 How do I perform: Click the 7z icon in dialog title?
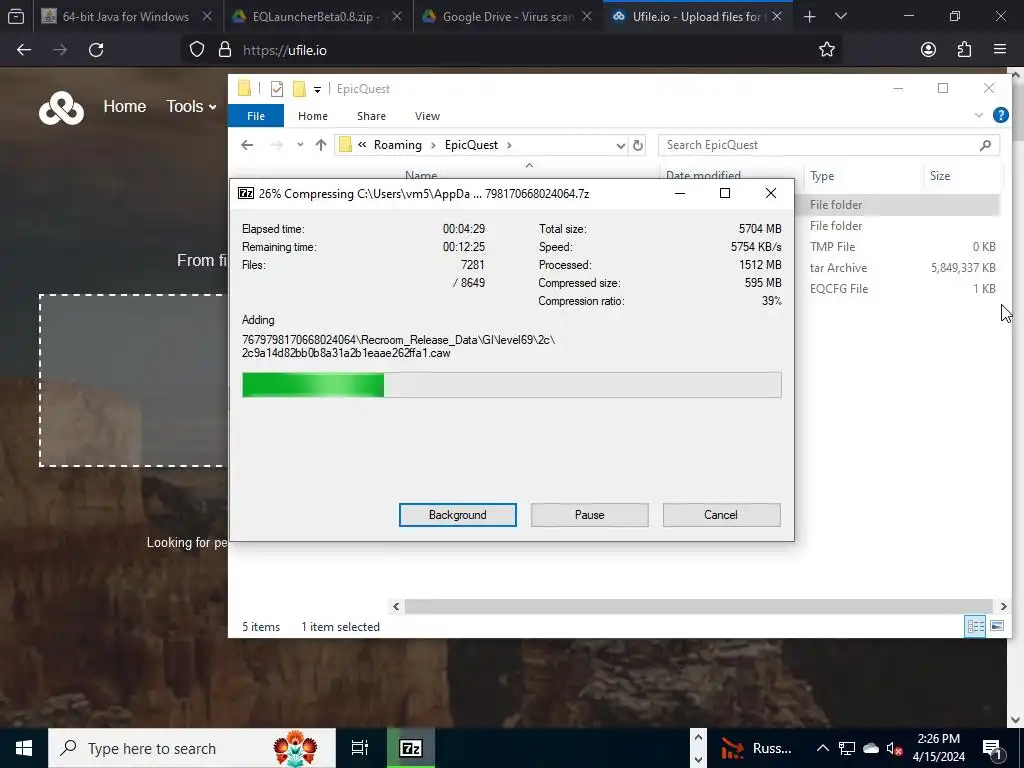coord(246,193)
